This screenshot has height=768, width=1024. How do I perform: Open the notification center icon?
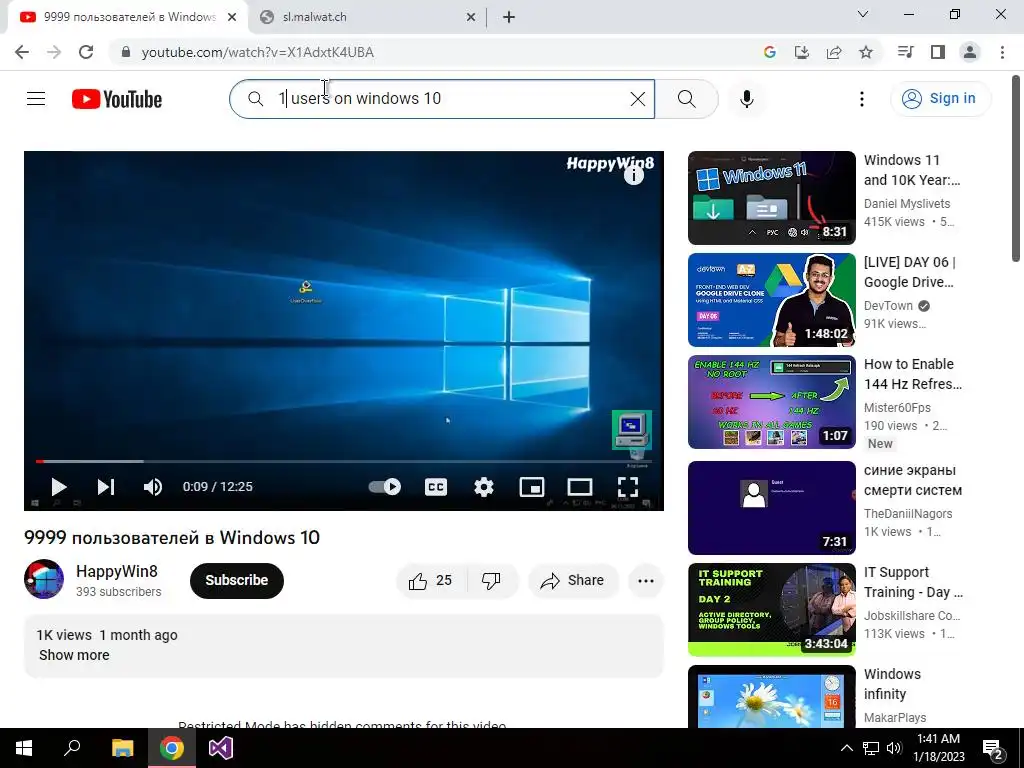(993, 749)
